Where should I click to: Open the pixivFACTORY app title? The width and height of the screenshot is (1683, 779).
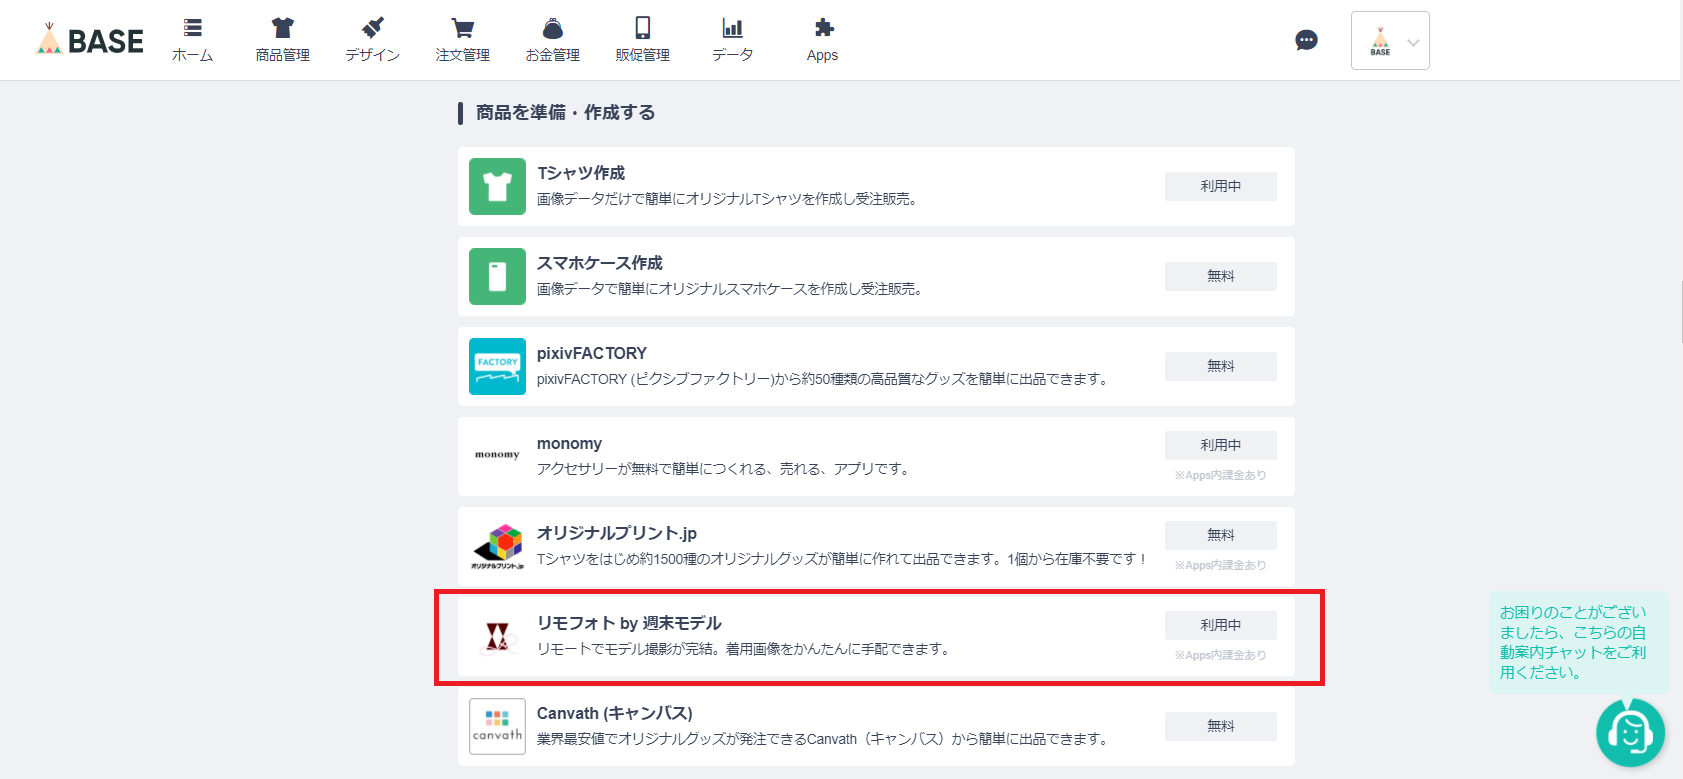592,353
